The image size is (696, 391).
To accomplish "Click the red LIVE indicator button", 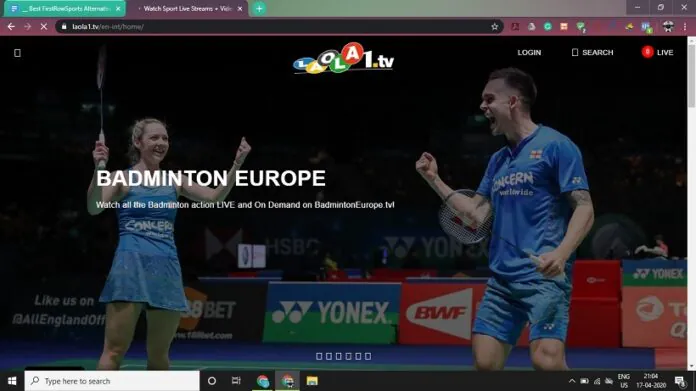I will [x=657, y=52].
